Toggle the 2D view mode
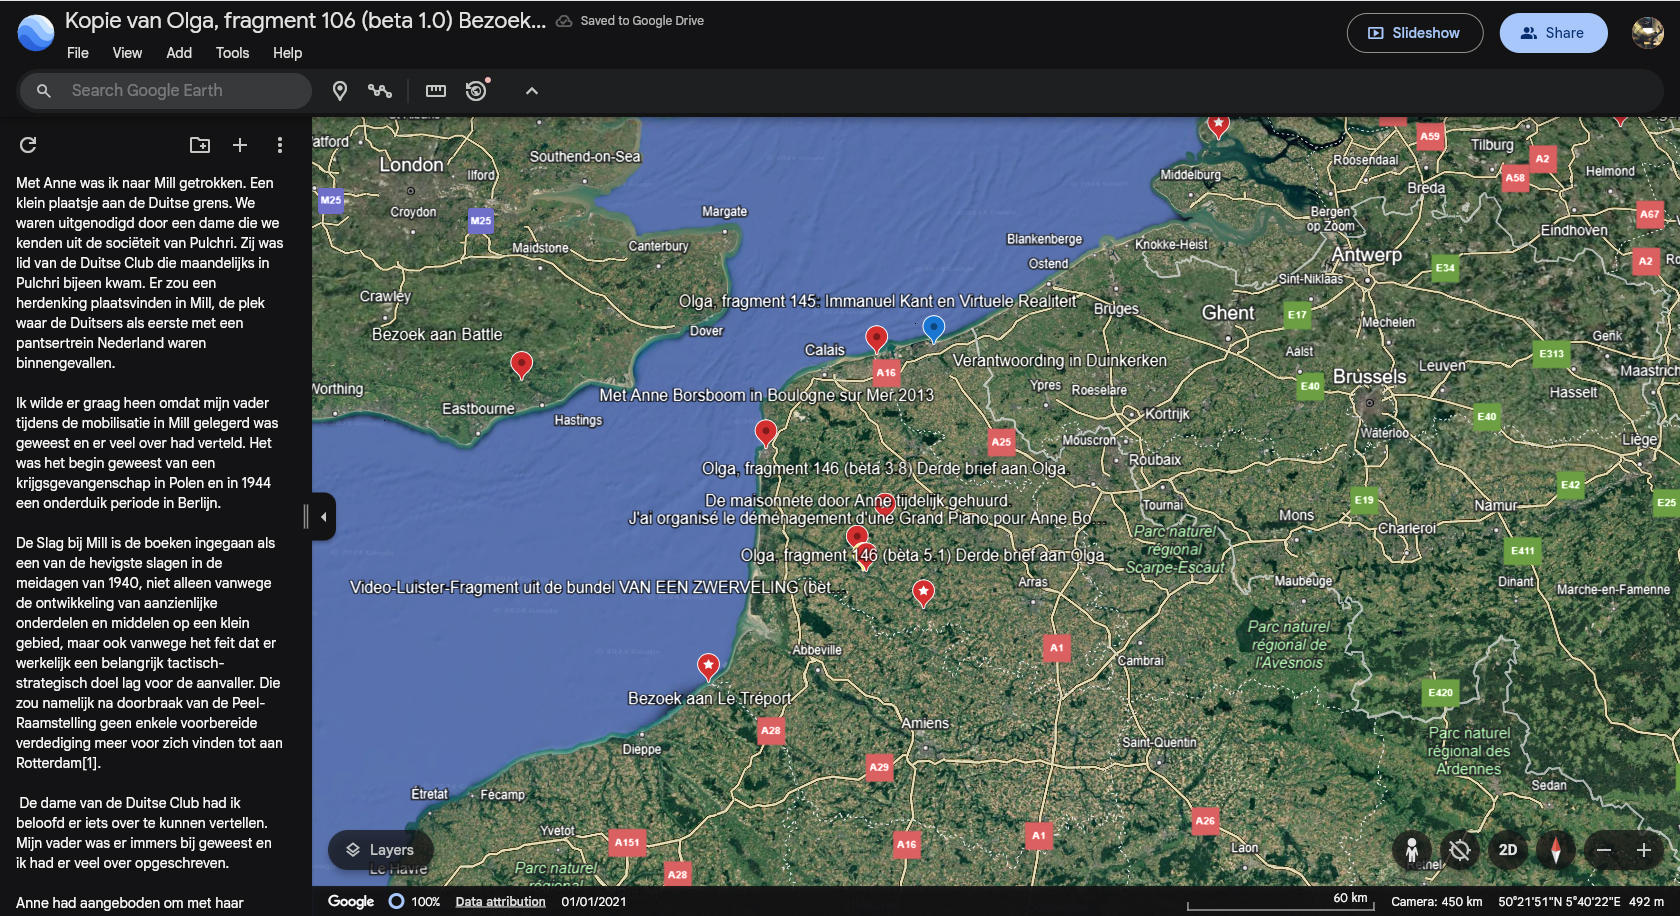The width and height of the screenshot is (1680, 916). [1508, 850]
